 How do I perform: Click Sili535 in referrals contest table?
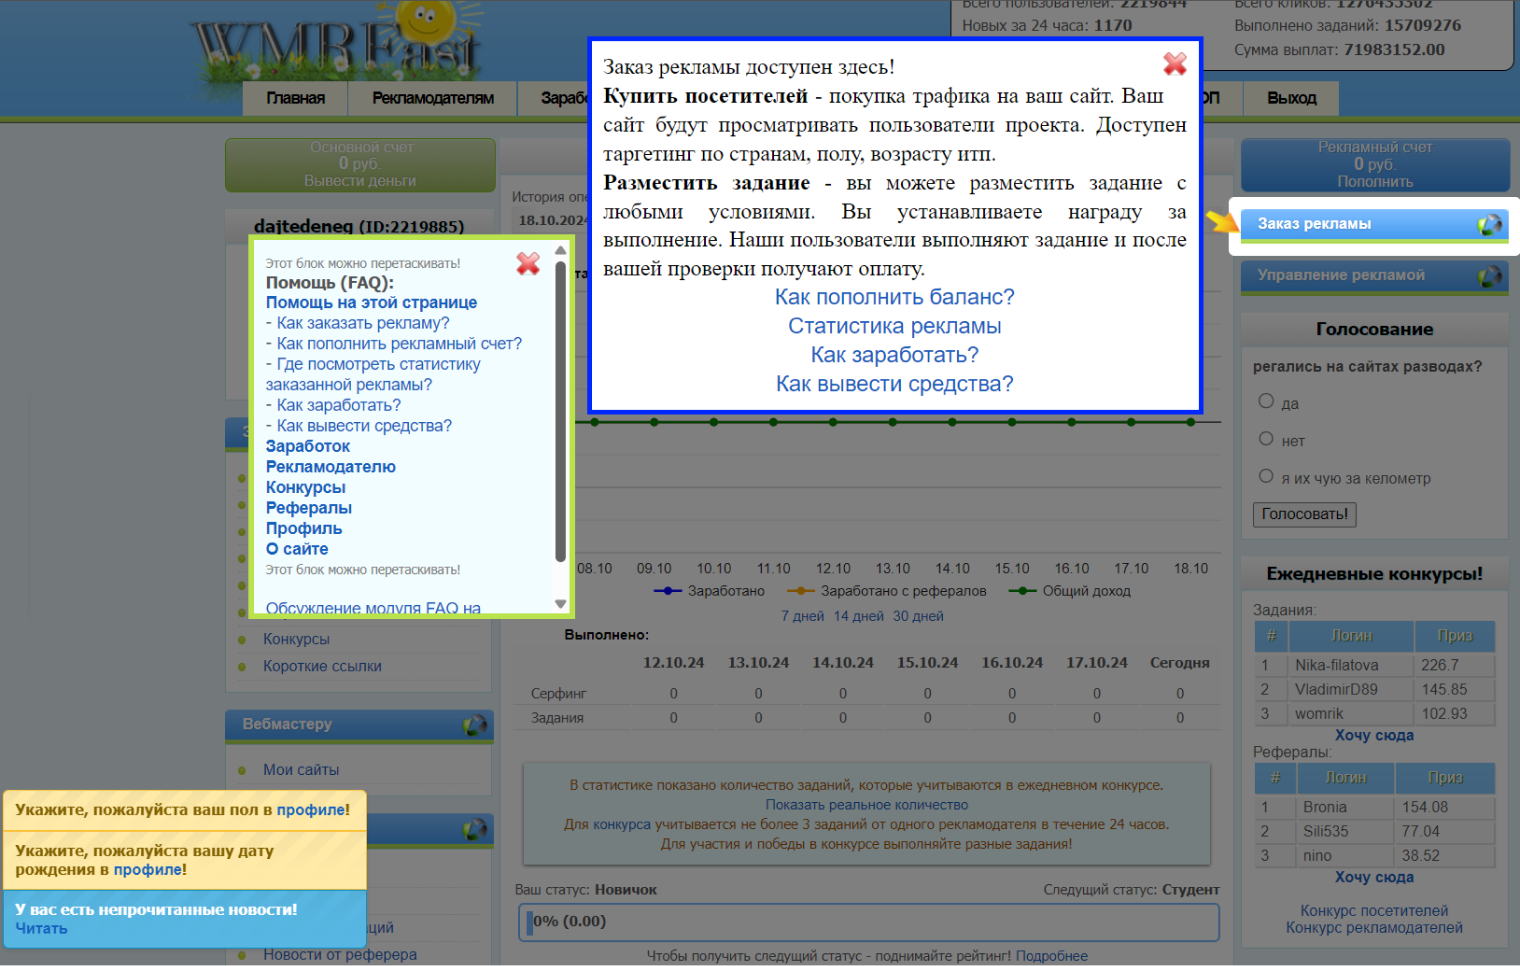click(x=1326, y=831)
